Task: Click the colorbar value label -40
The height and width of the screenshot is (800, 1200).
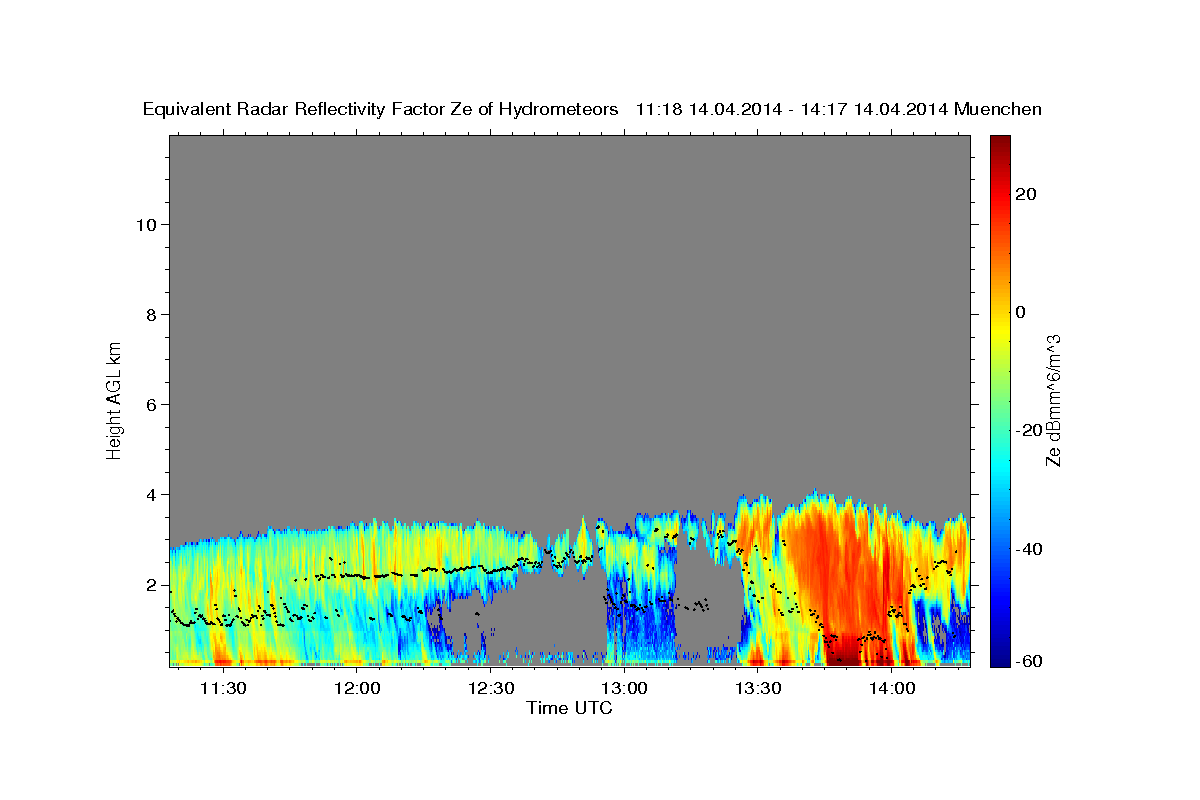Action: (1028, 548)
